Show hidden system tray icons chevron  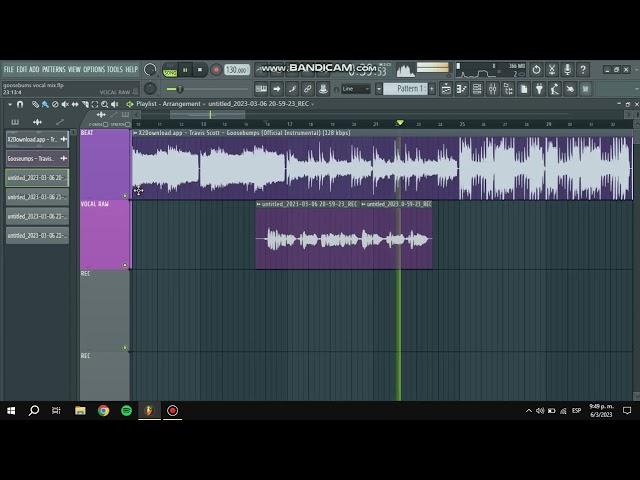coord(529,411)
